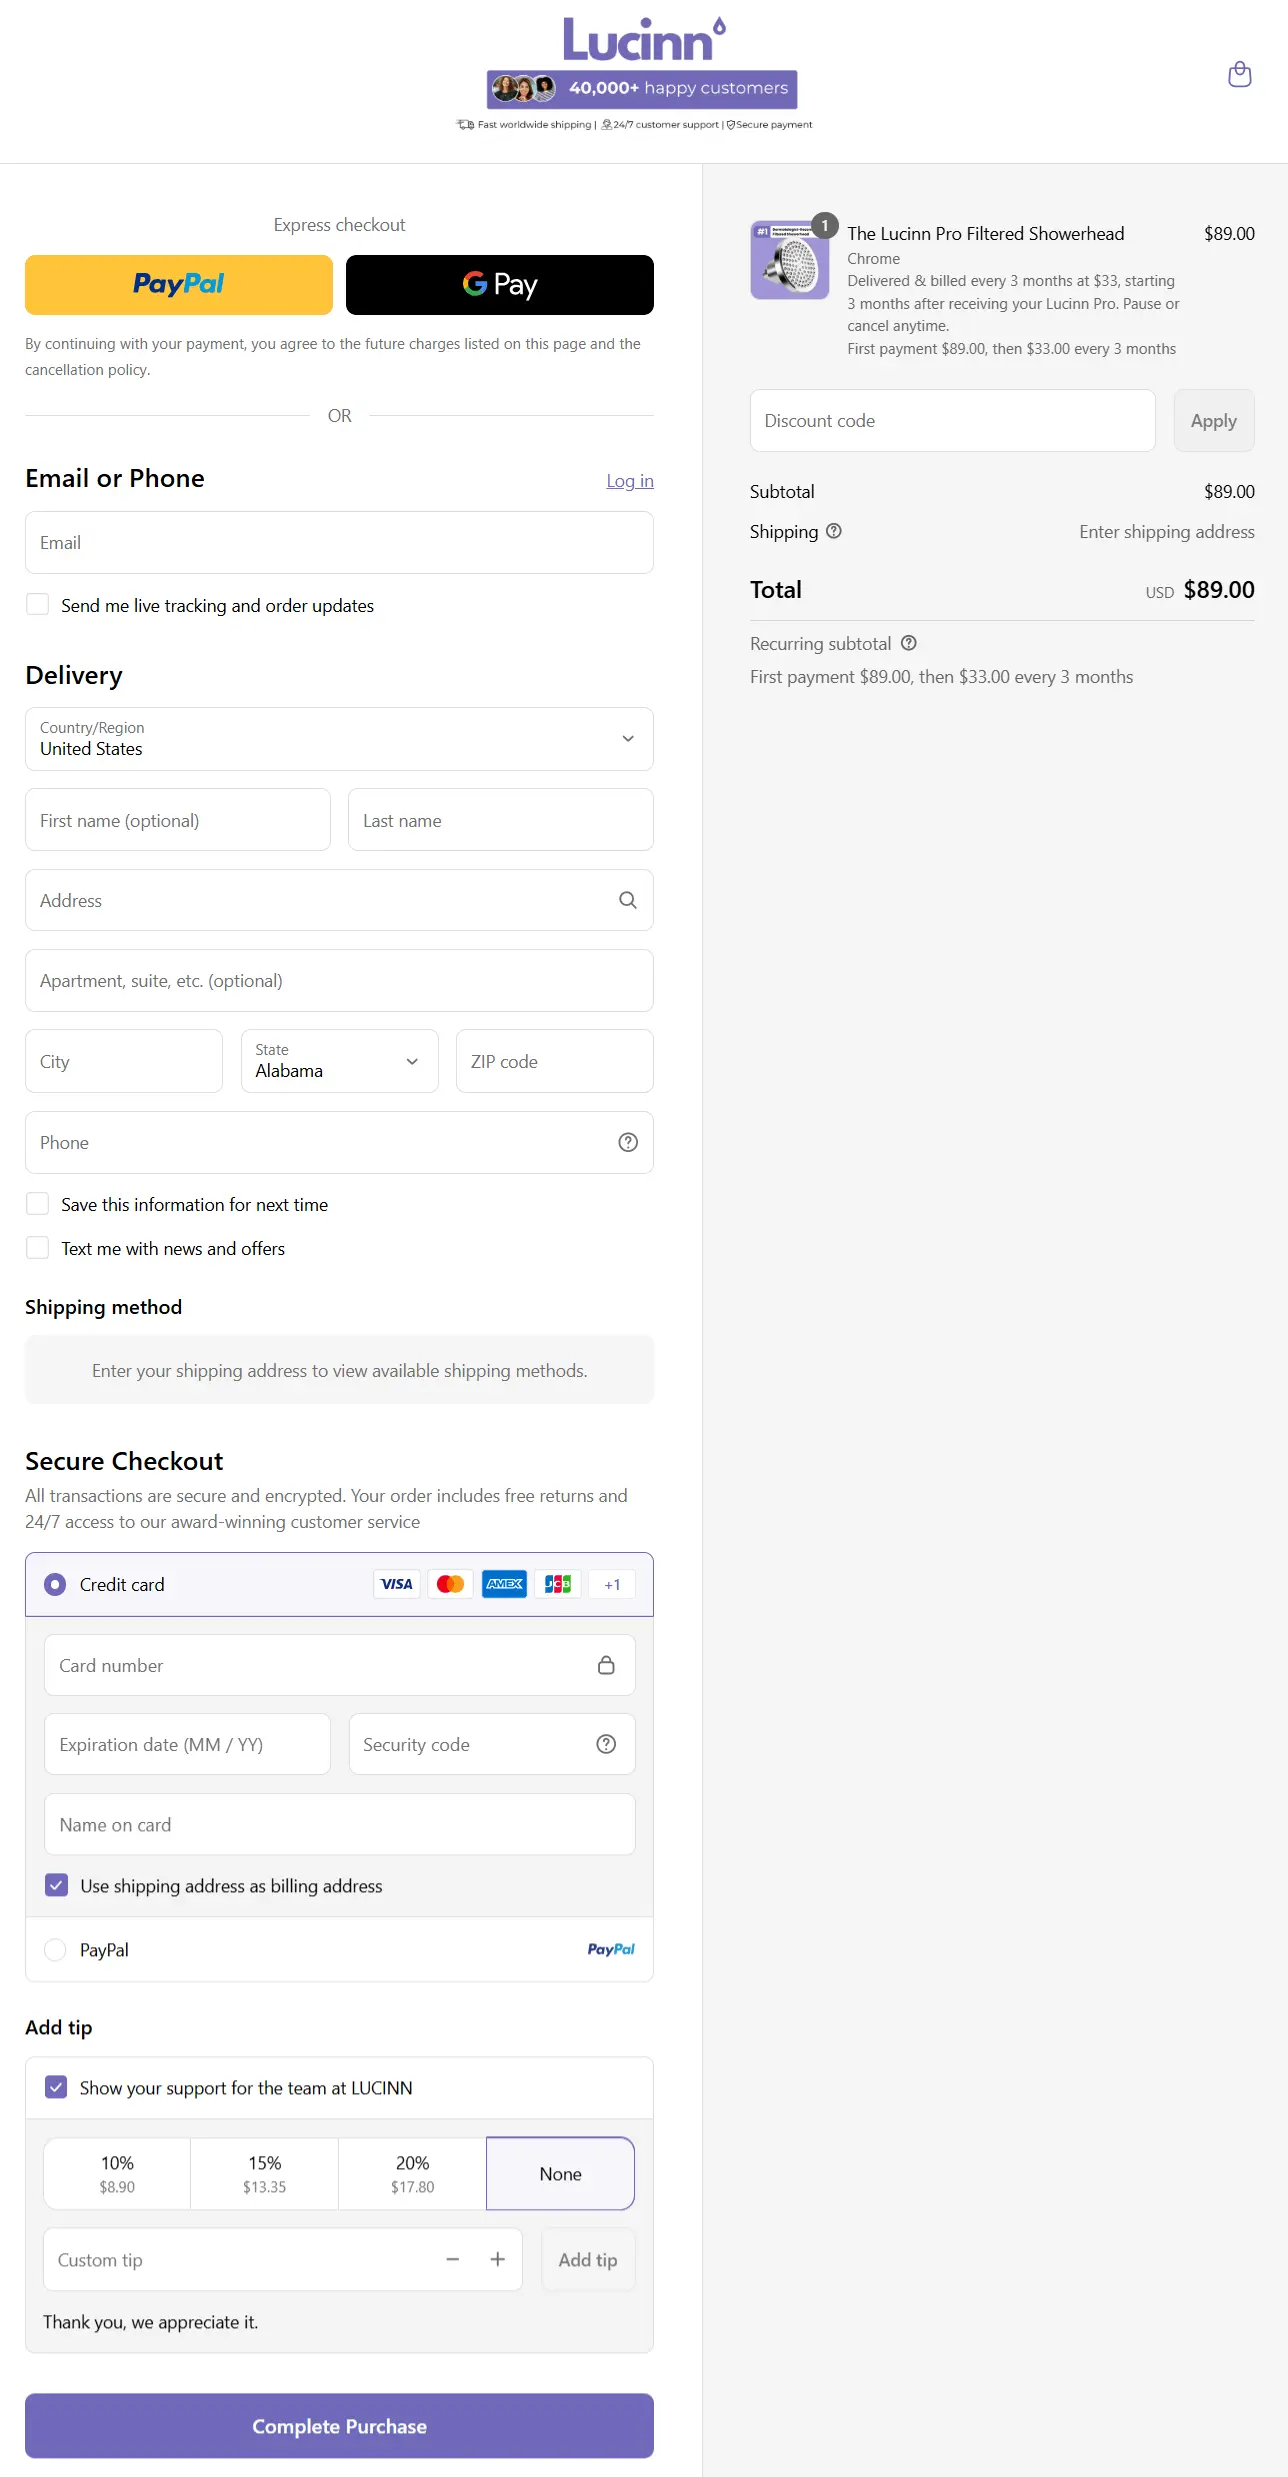Click the Log in link
The image size is (1288, 2477).
(x=630, y=481)
